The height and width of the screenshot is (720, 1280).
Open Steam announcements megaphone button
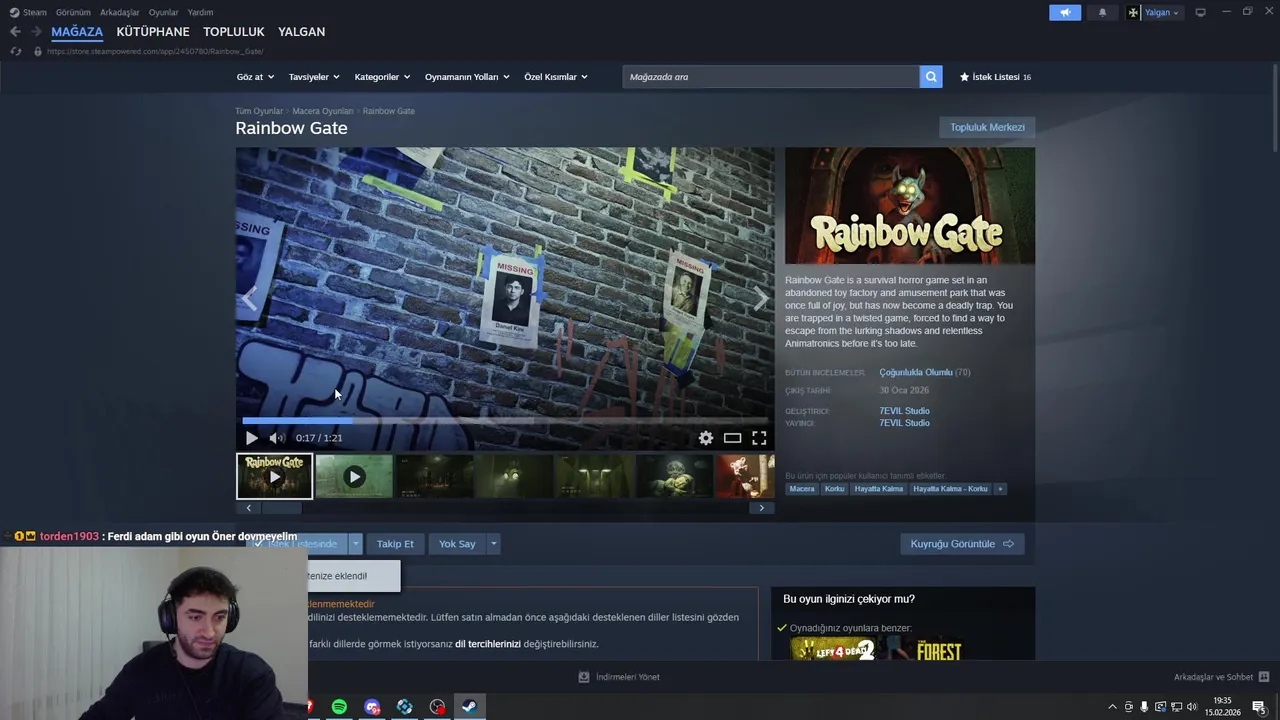tap(1065, 12)
